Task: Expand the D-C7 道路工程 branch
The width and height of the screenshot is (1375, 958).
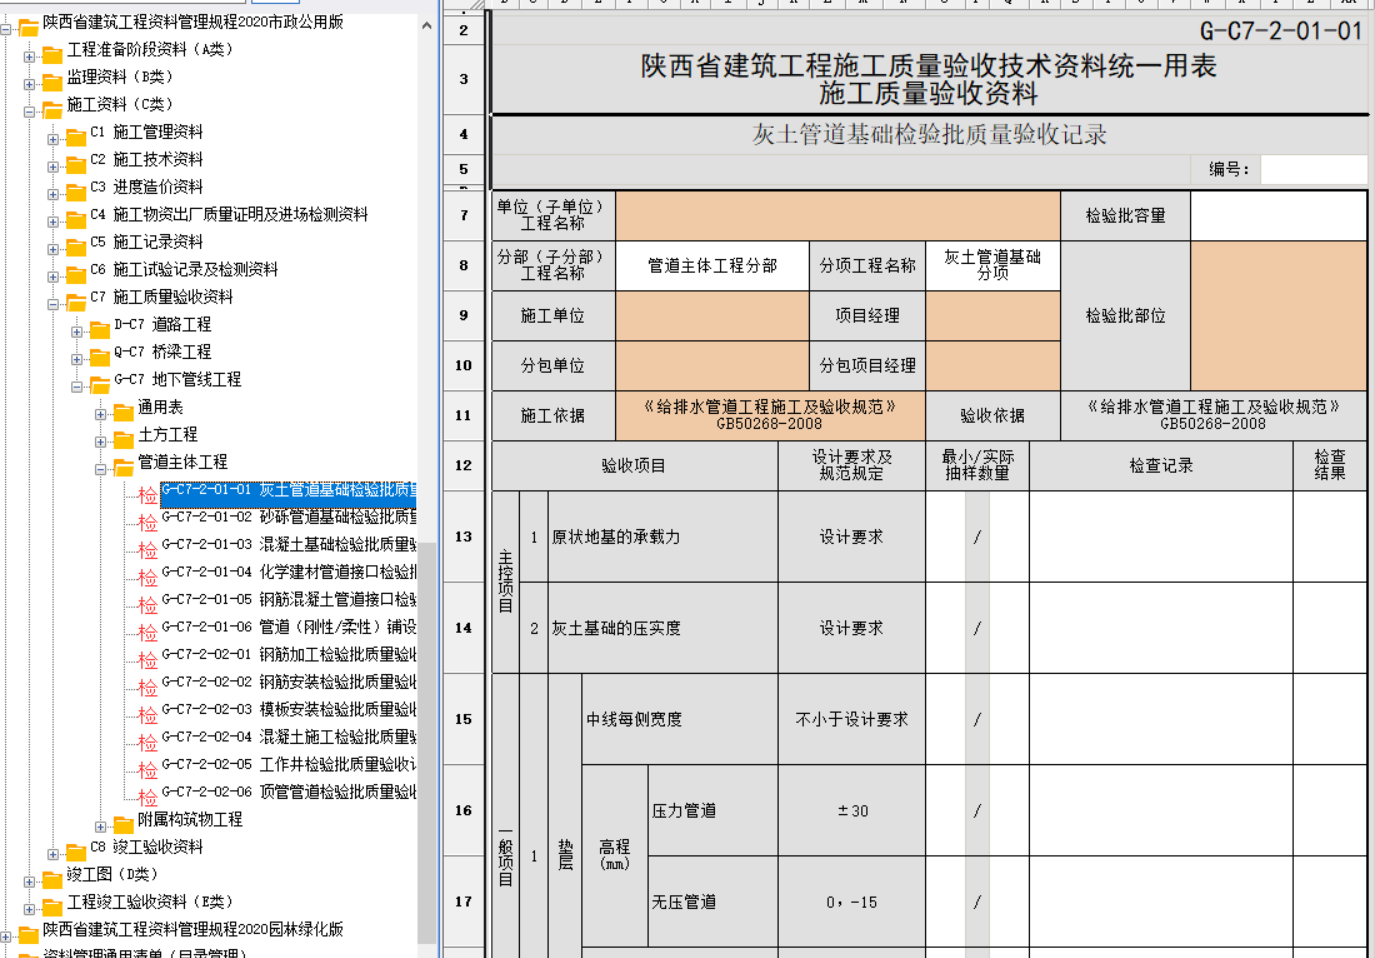Action: (x=77, y=332)
